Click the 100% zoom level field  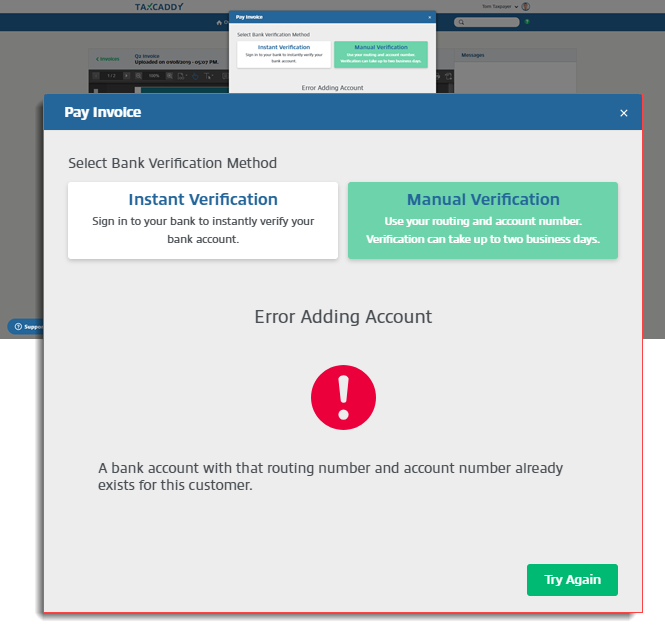[154, 76]
